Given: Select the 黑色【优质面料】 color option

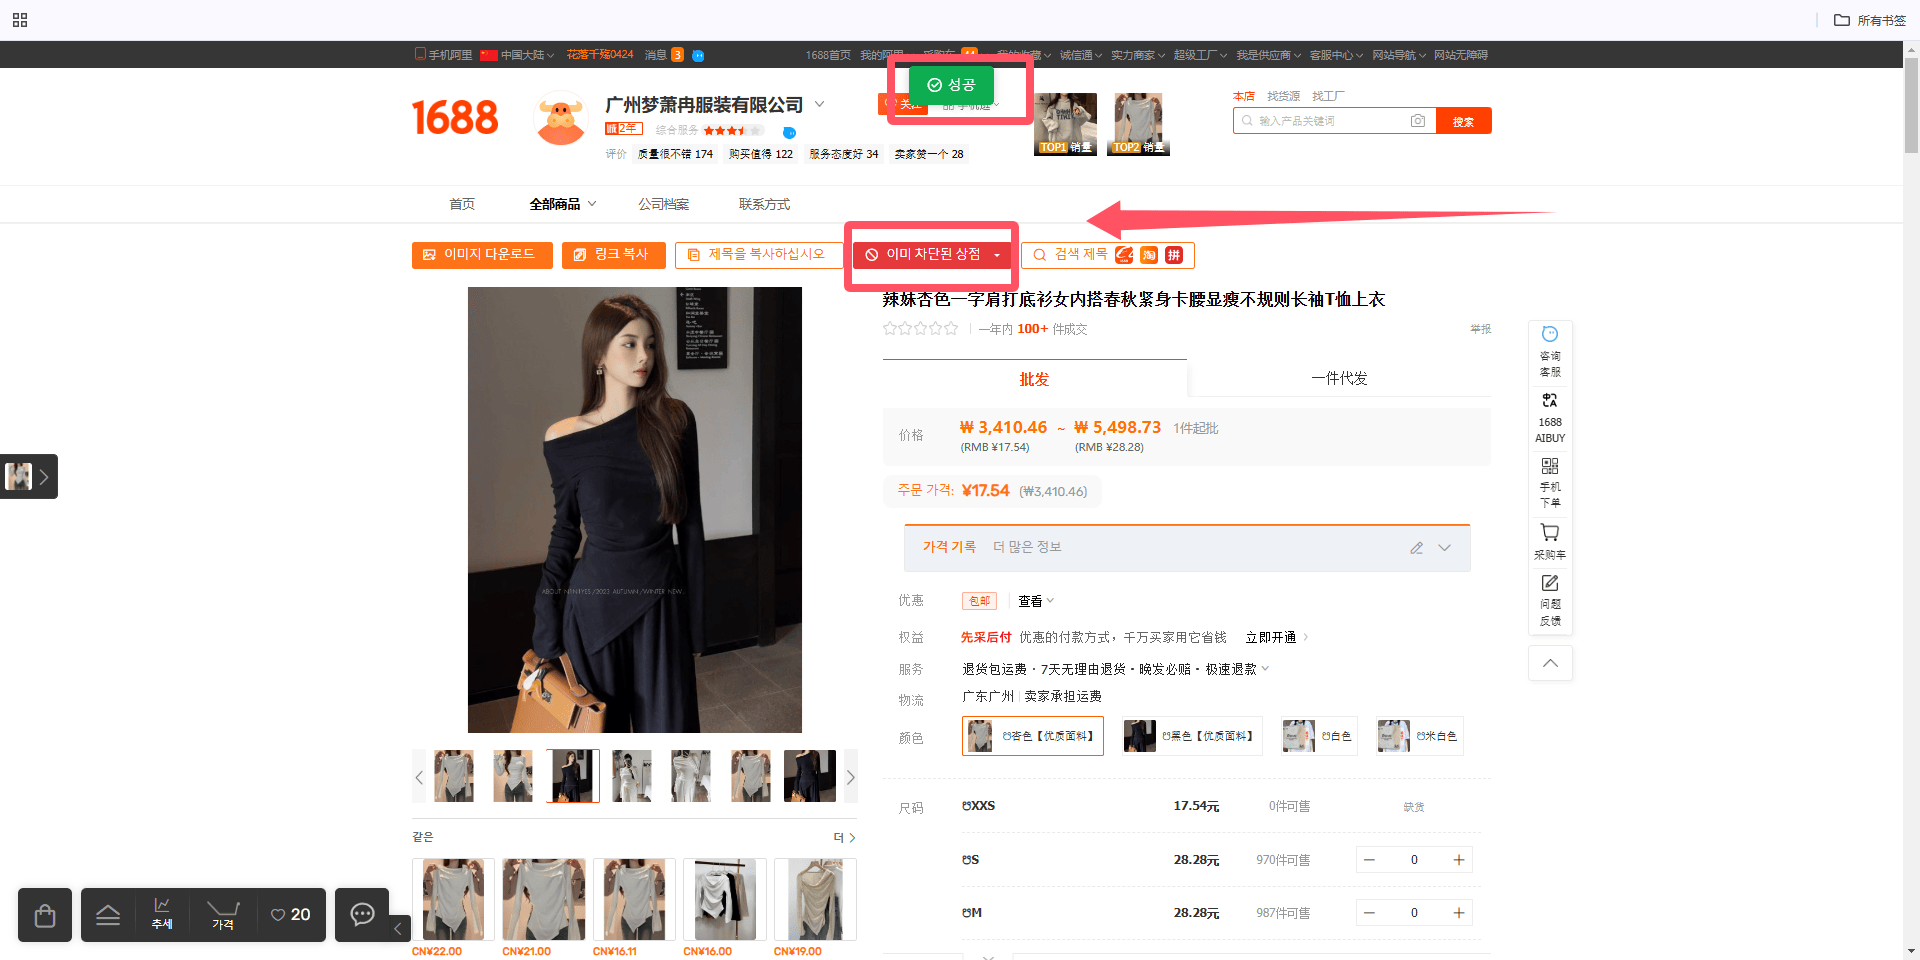Looking at the screenshot, I should [1191, 736].
